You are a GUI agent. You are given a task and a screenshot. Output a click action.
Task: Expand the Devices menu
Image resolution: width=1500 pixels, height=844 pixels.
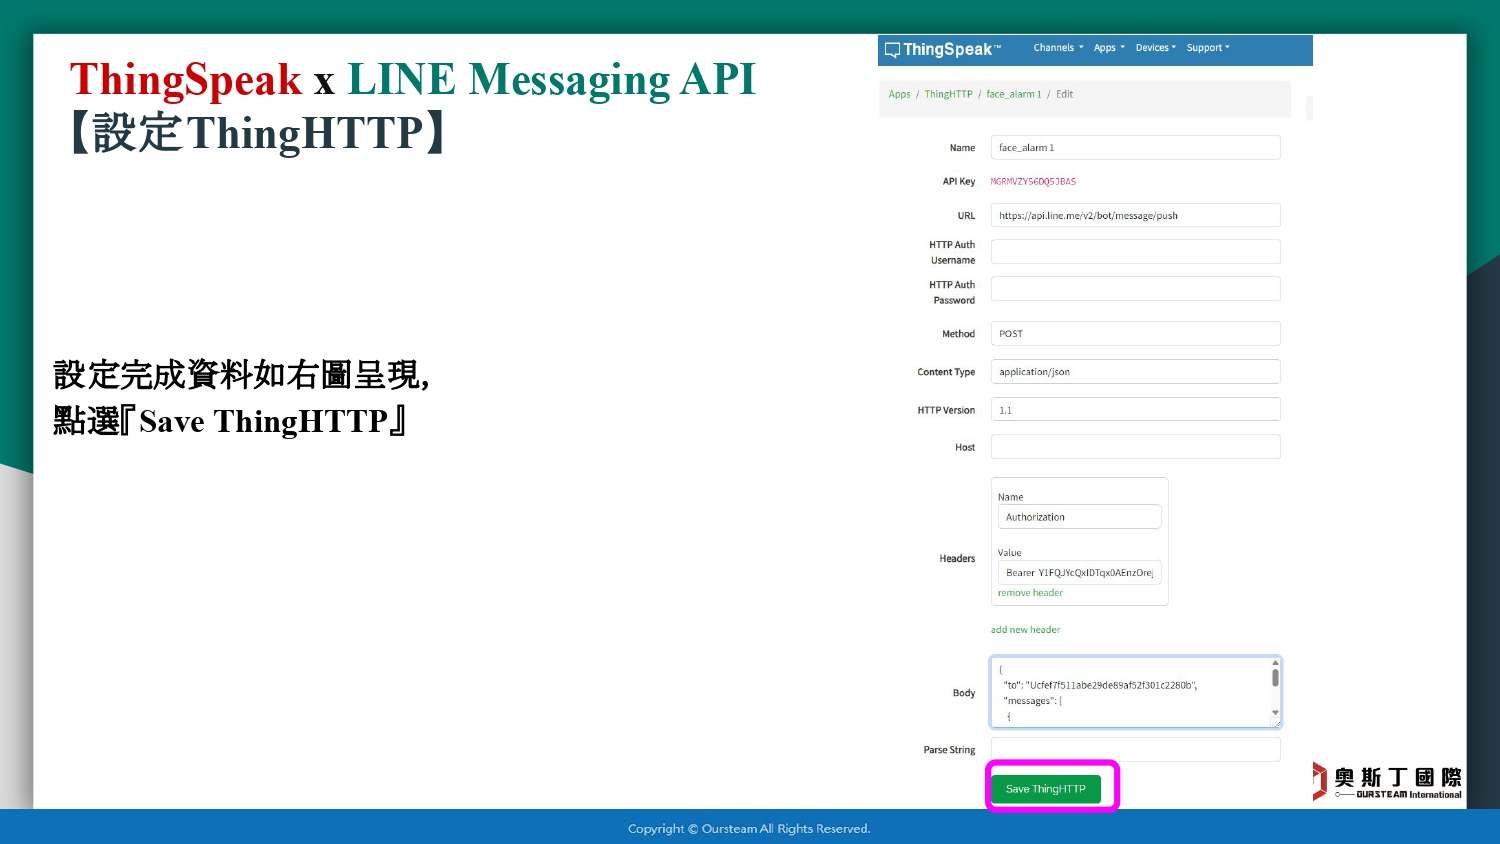(x=1156, y=48)
